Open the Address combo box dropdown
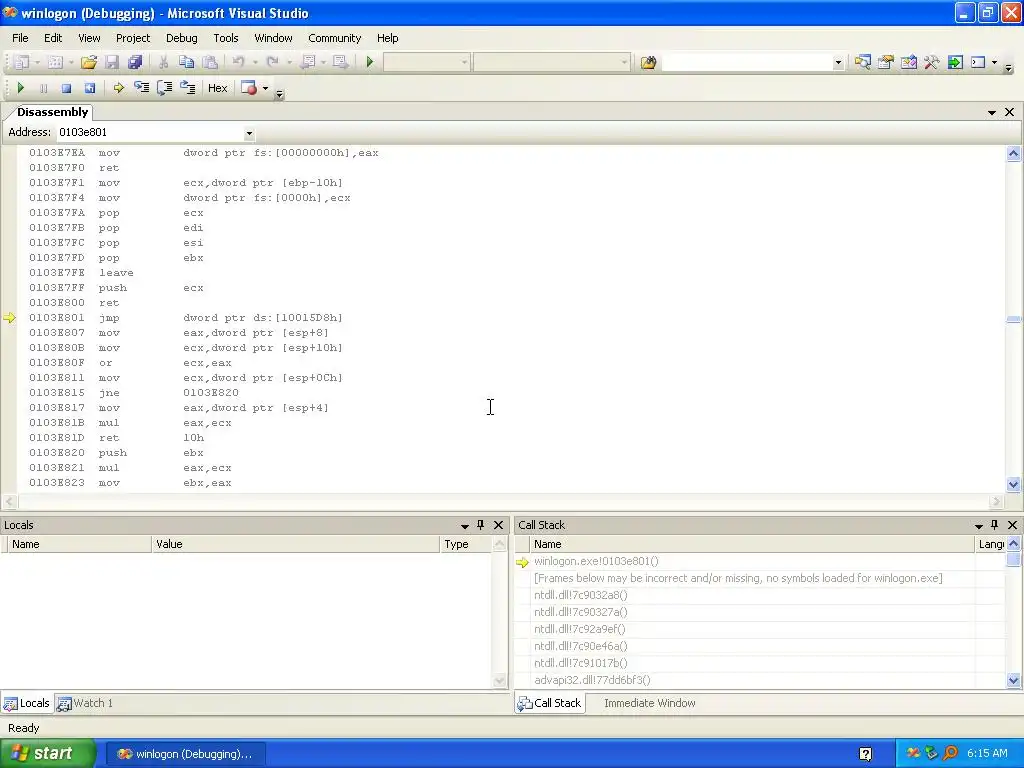The height and width of the screenshot is (768, 1024). [249, 133]
